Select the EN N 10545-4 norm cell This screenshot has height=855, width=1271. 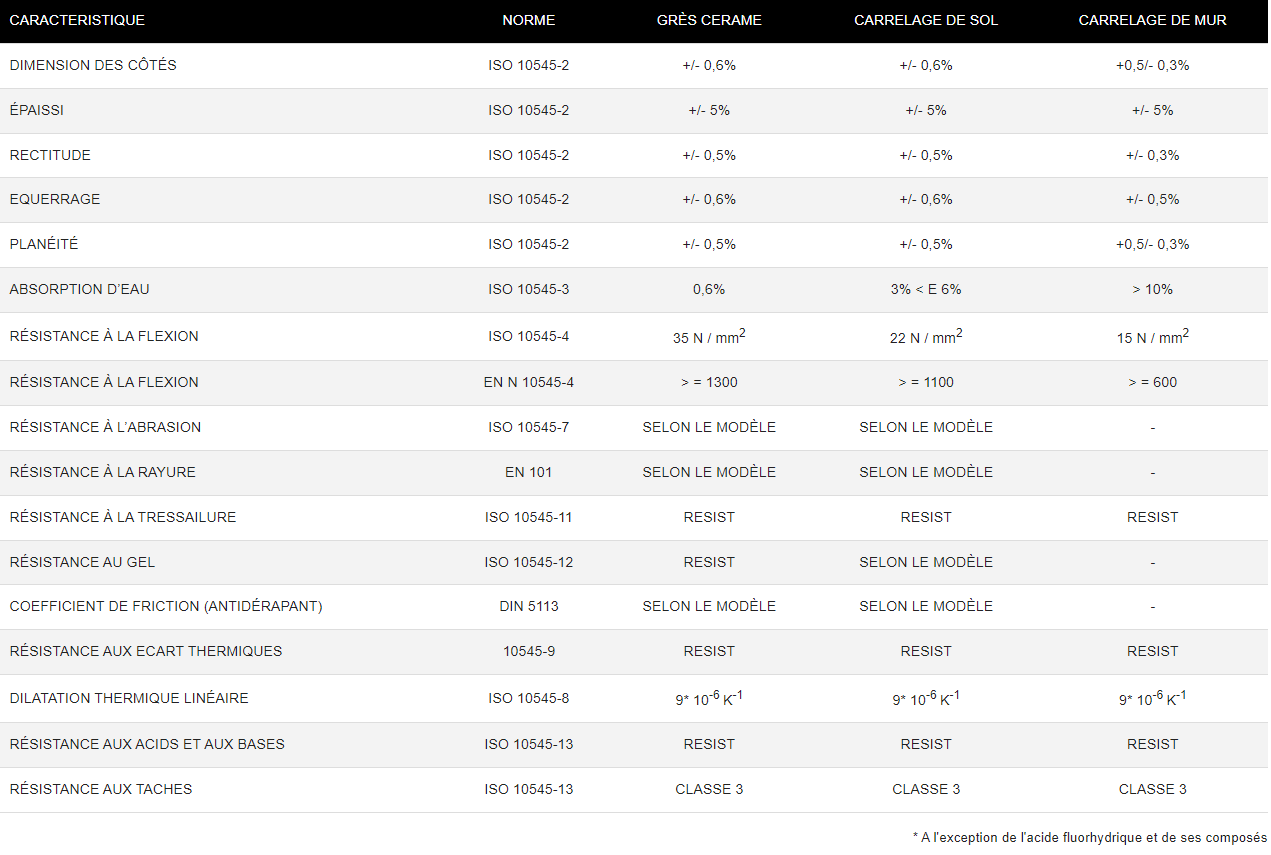coord(528,382)
